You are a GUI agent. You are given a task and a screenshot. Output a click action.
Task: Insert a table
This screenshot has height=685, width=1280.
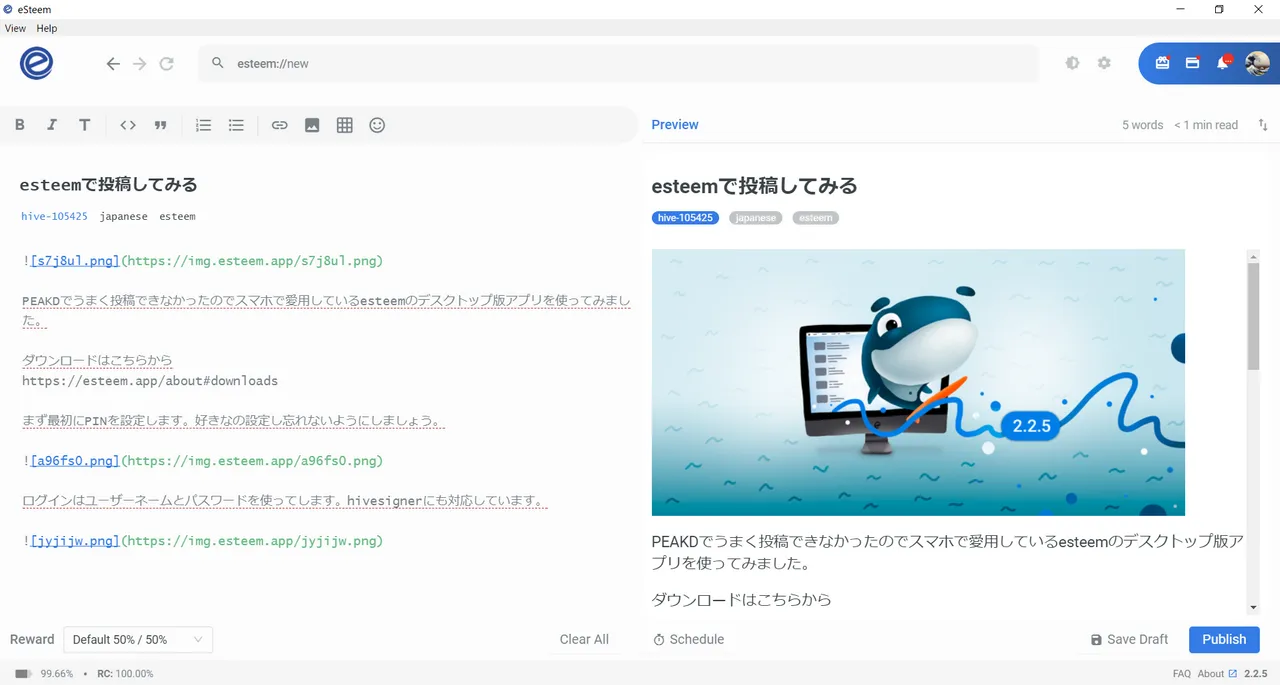(x=345, y=125)
